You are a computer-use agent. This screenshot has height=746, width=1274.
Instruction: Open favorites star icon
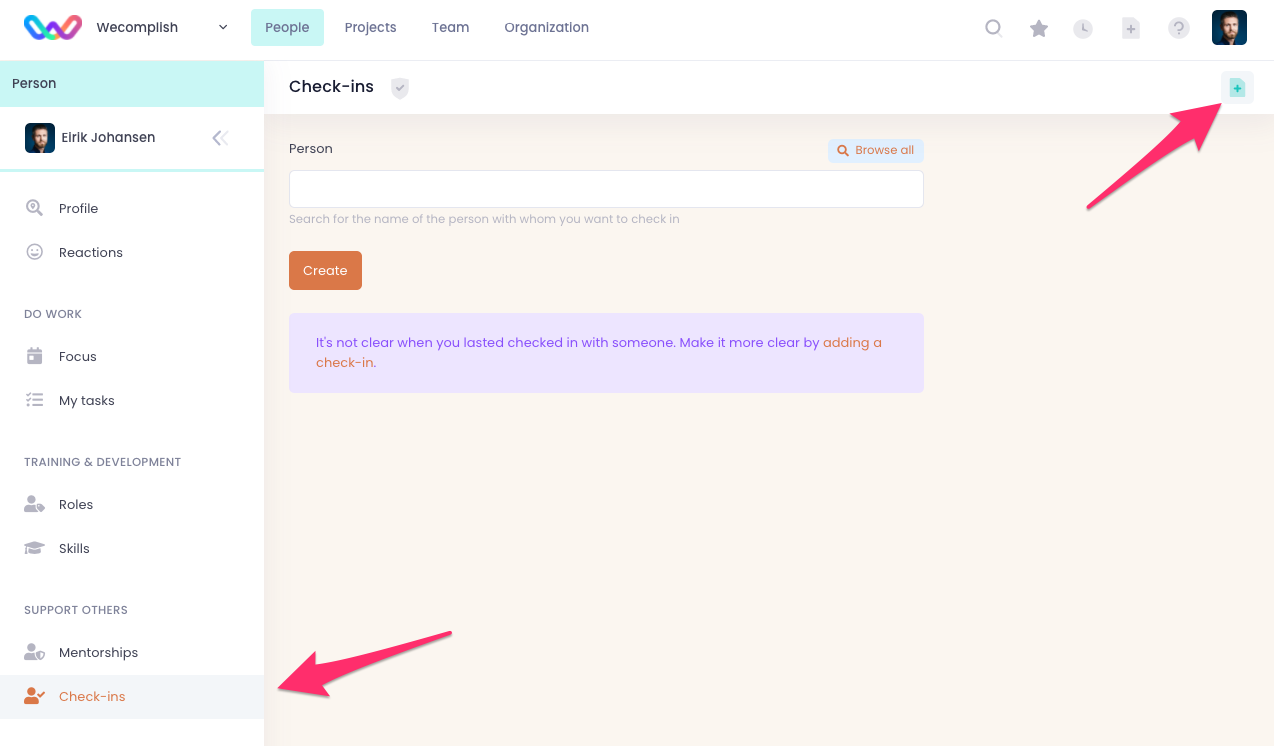click(1039, 28)
